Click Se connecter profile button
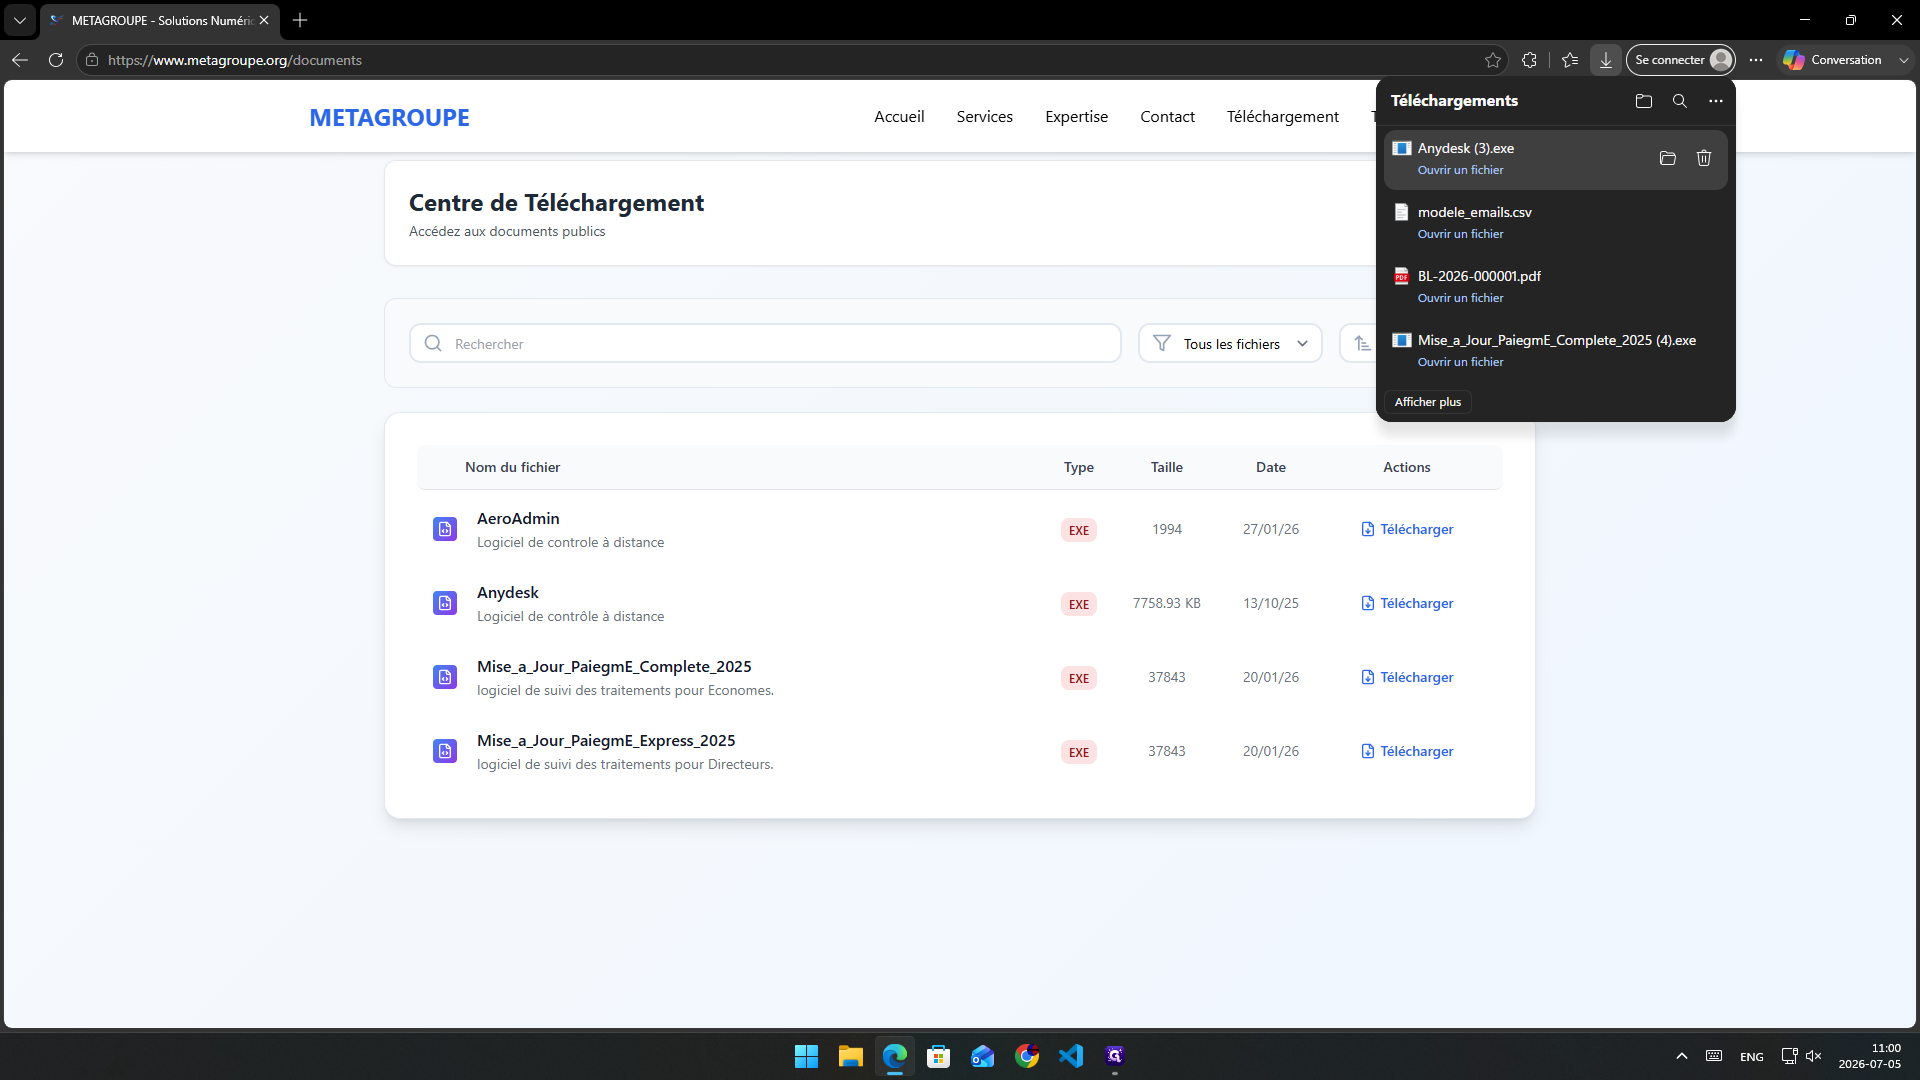This screenshot has width=1920, height=1080. pyautogui.click(x=1681, y=60)
